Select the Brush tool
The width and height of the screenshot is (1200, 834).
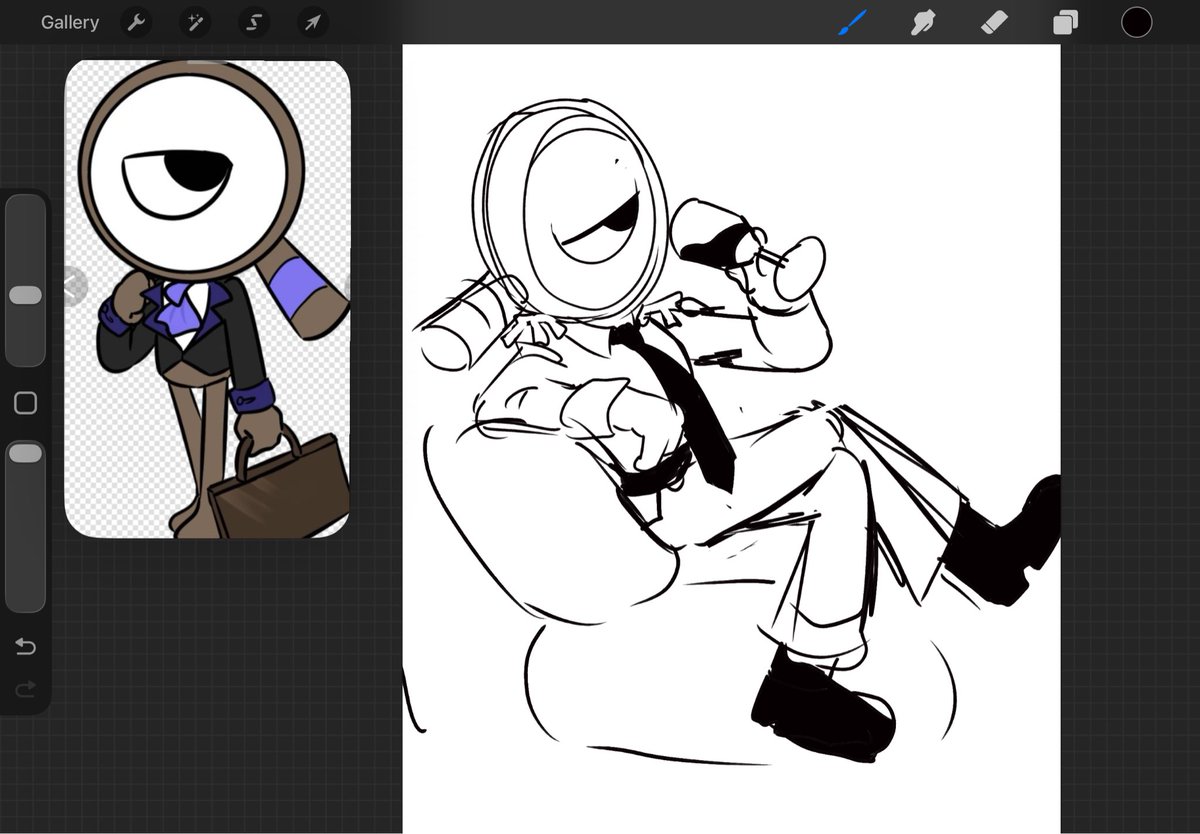[x=852, y=22]
